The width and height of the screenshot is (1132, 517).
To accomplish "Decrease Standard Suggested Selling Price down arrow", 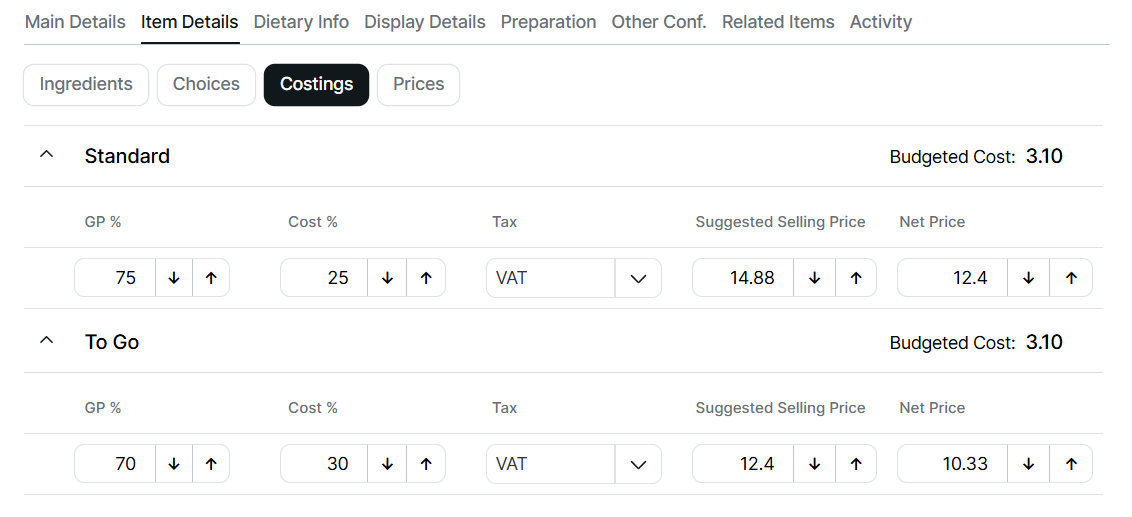I will (x=814, y=278).
